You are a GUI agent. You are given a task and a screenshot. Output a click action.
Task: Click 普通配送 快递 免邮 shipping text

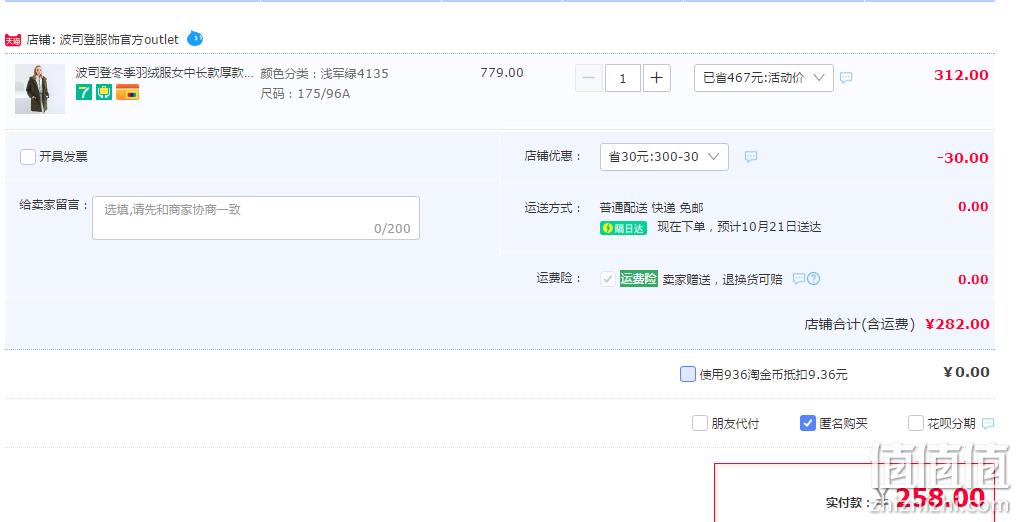[x=651, y=208]
